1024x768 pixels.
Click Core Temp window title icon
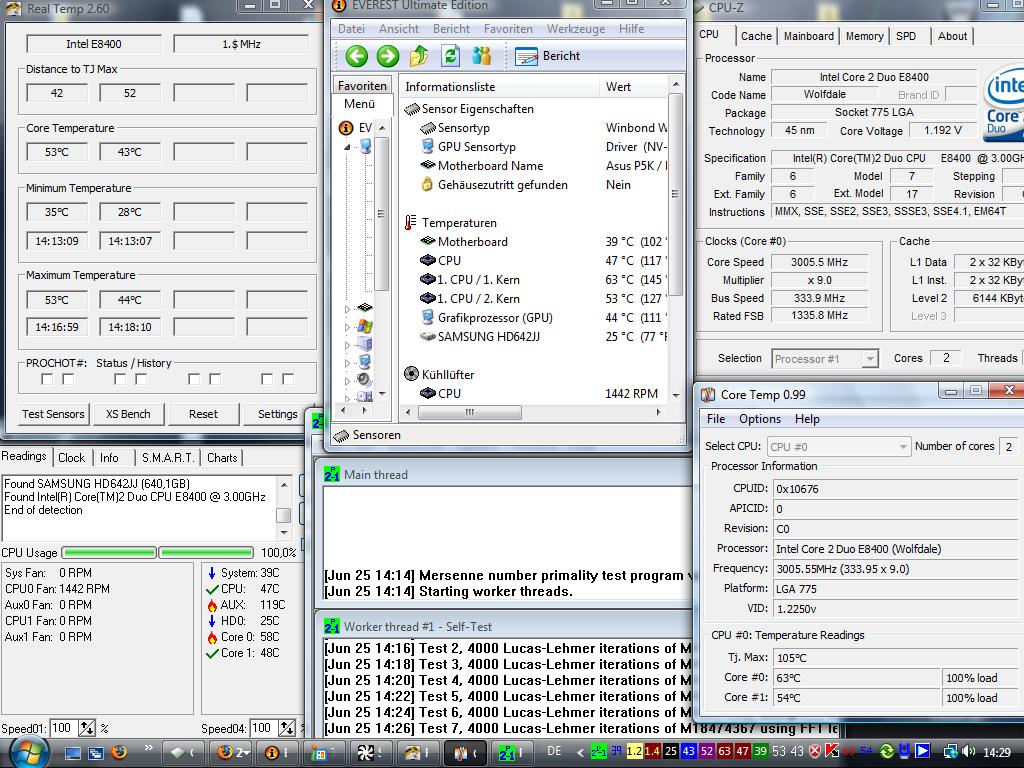coord(708,394)
